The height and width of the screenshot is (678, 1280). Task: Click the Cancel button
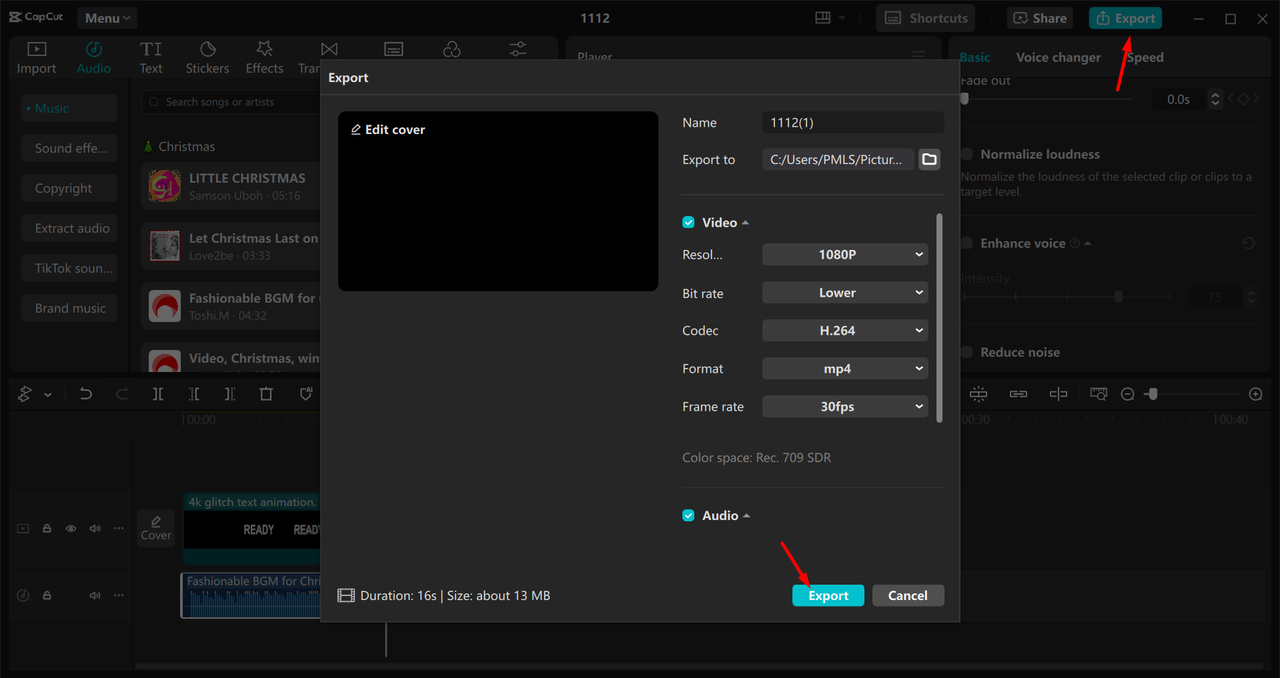pyautogui.click(x=908, y=595)
